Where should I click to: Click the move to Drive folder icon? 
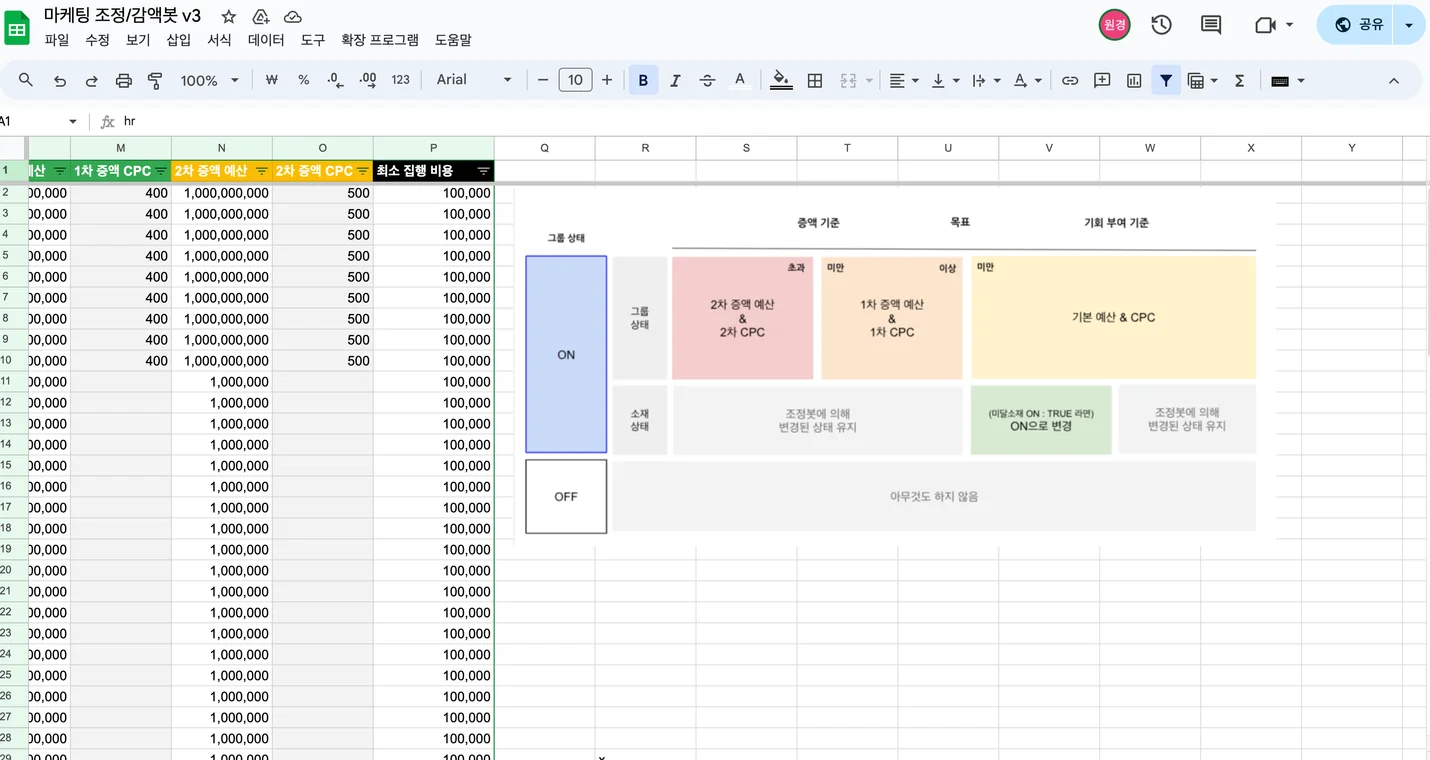pyautogui.click(x=260, y=17)
